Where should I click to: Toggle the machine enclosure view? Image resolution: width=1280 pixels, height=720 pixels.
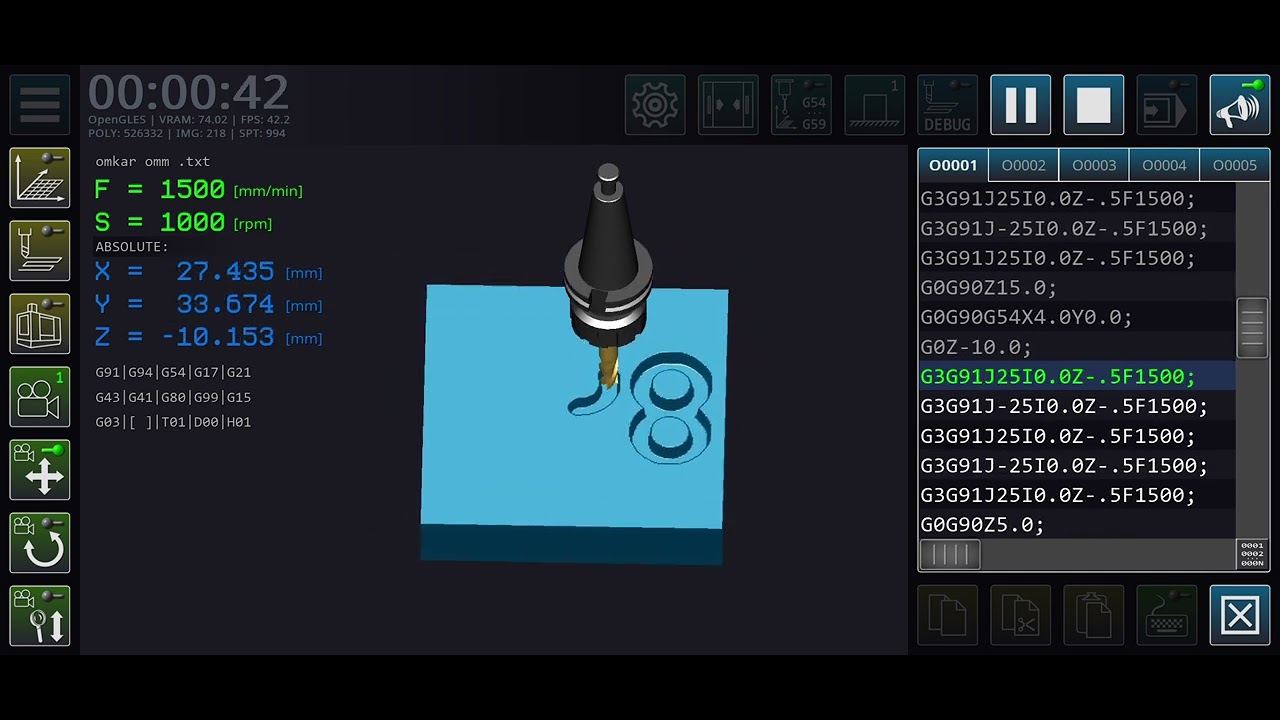tap(40, 324)
